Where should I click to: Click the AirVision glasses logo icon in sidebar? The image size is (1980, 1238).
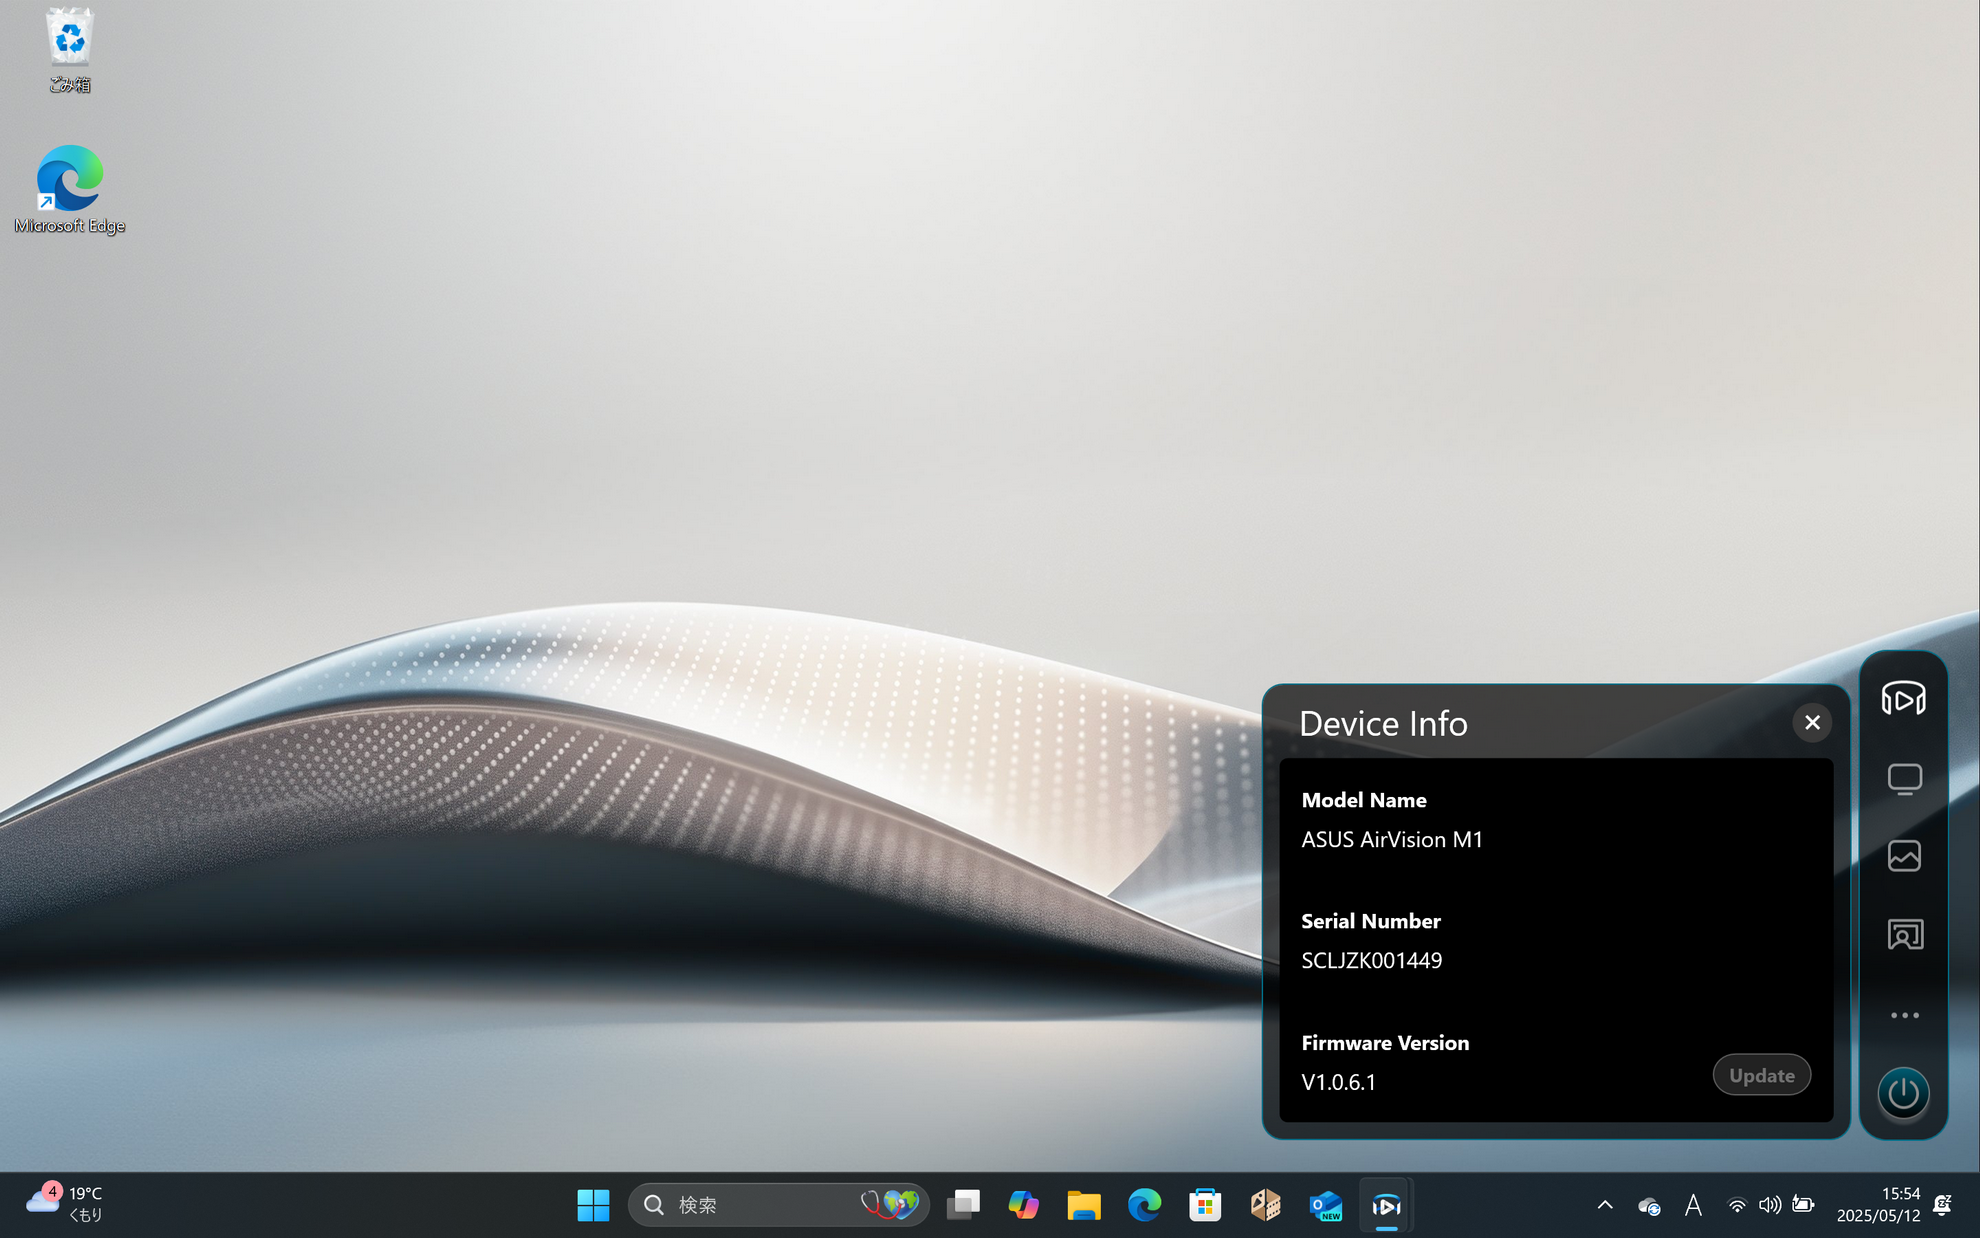(x=1903, y=698)
